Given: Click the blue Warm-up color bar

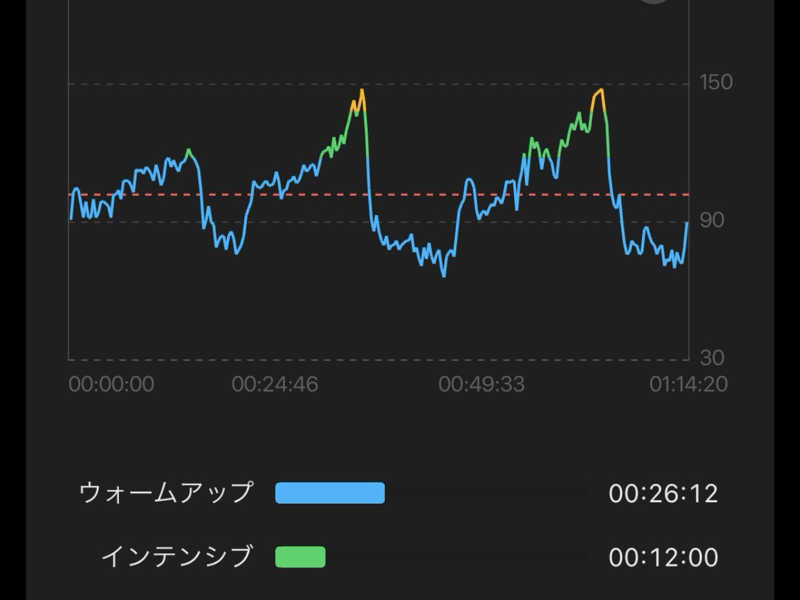Looking at the screenshot, I should pyautogui.click(x=330, y=493).
